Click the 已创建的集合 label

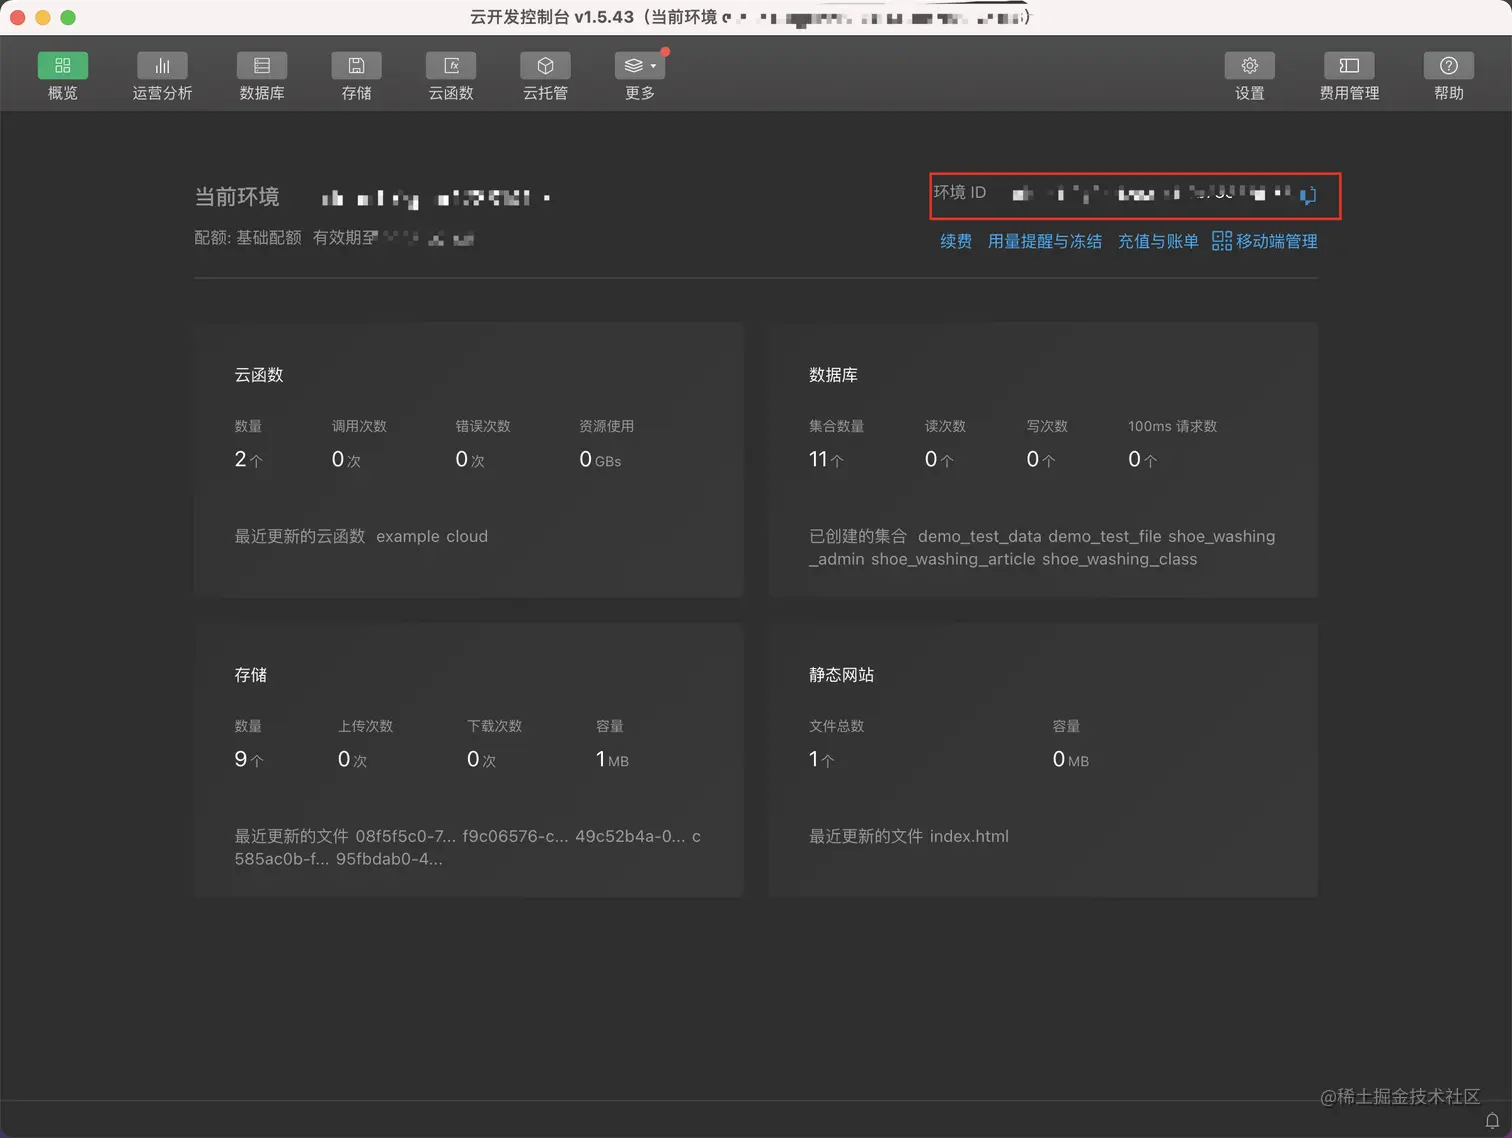pyautogui.click(x=858, y=536)
